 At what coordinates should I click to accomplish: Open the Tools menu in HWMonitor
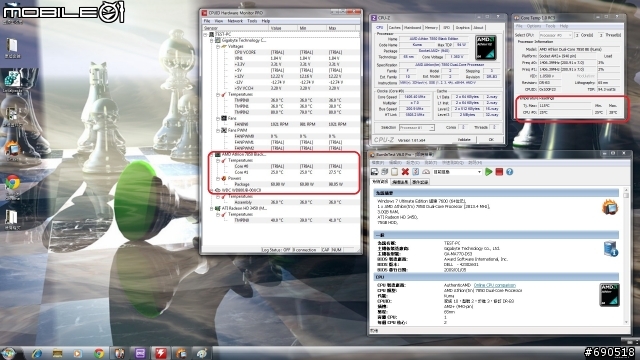point(252,21)
